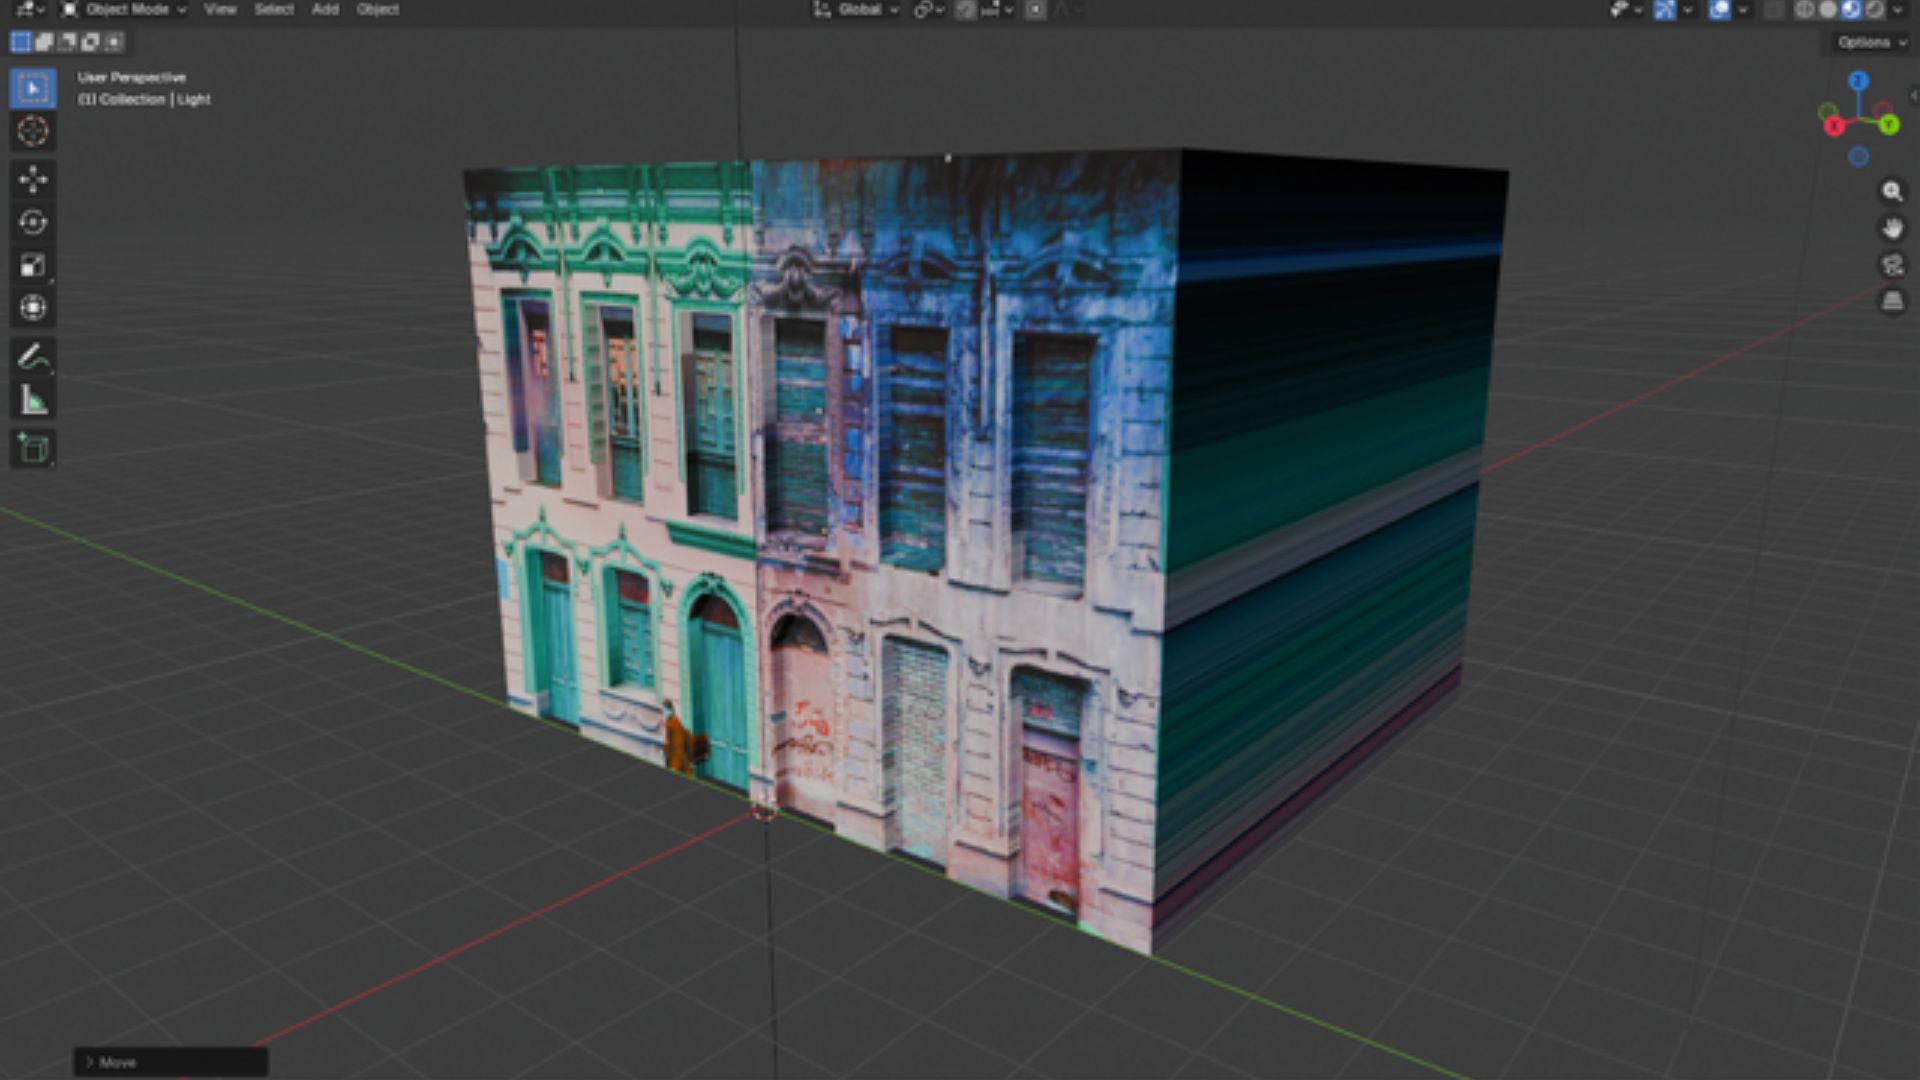
Task: Set selection mode to extend
Action: 44,42
